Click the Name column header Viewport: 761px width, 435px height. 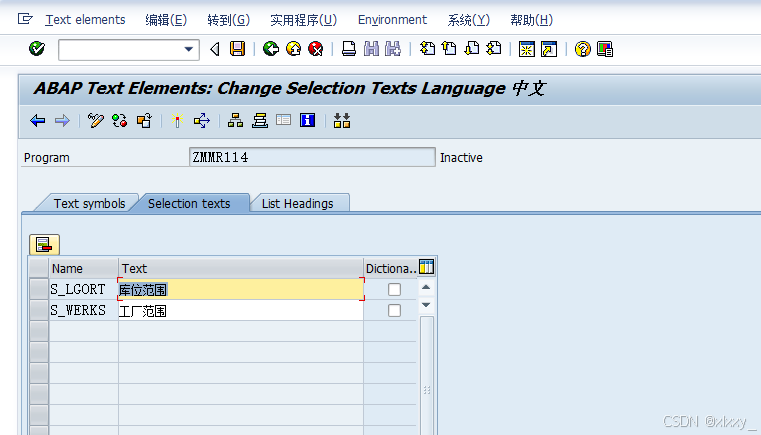83,268
